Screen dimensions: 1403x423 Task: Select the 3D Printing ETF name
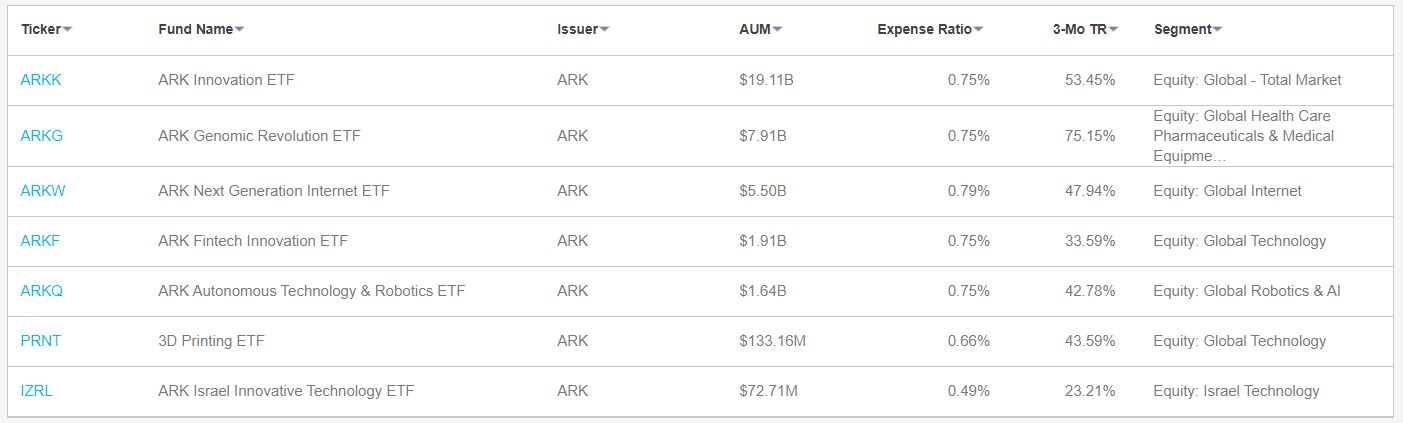click(211, 341)
